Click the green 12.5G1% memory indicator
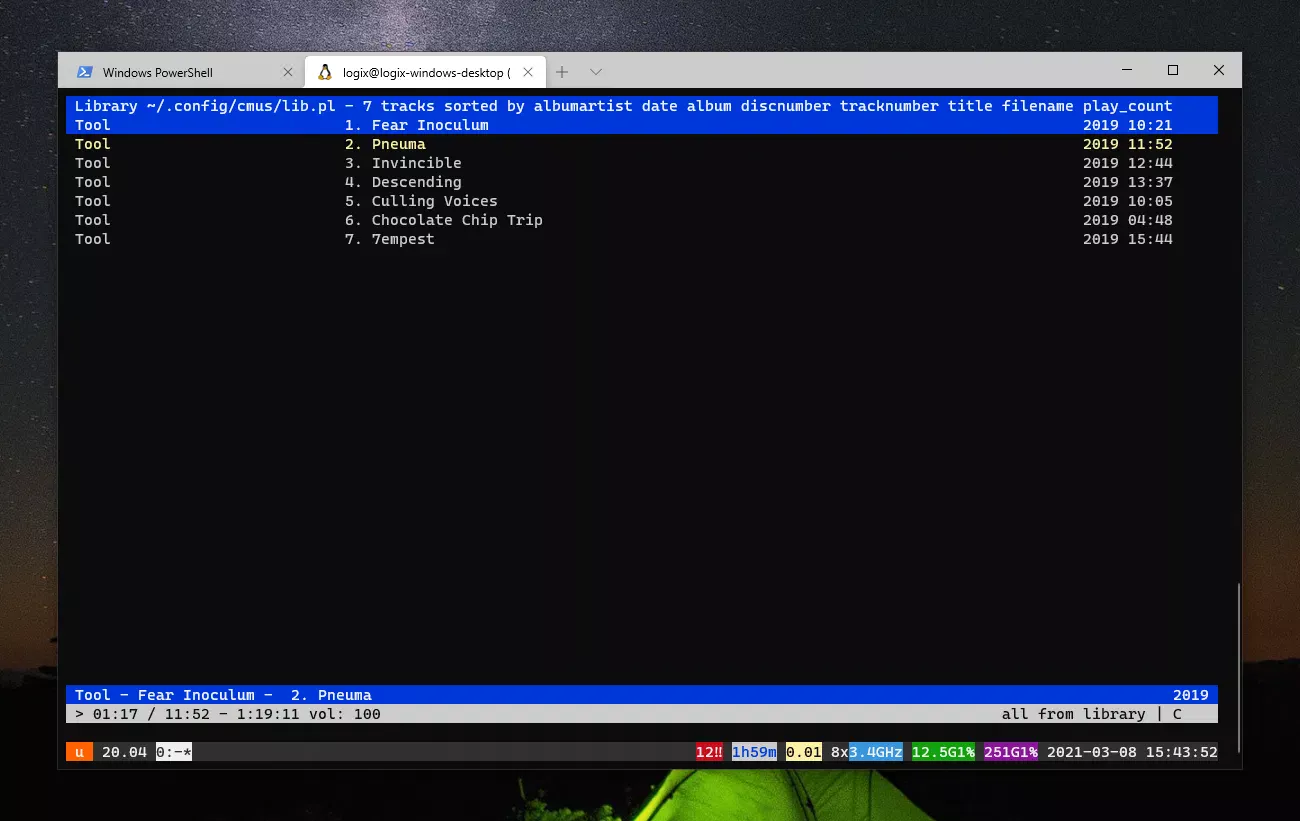The height and width of the screenshot is (821, 1300). tap(943, 752)
